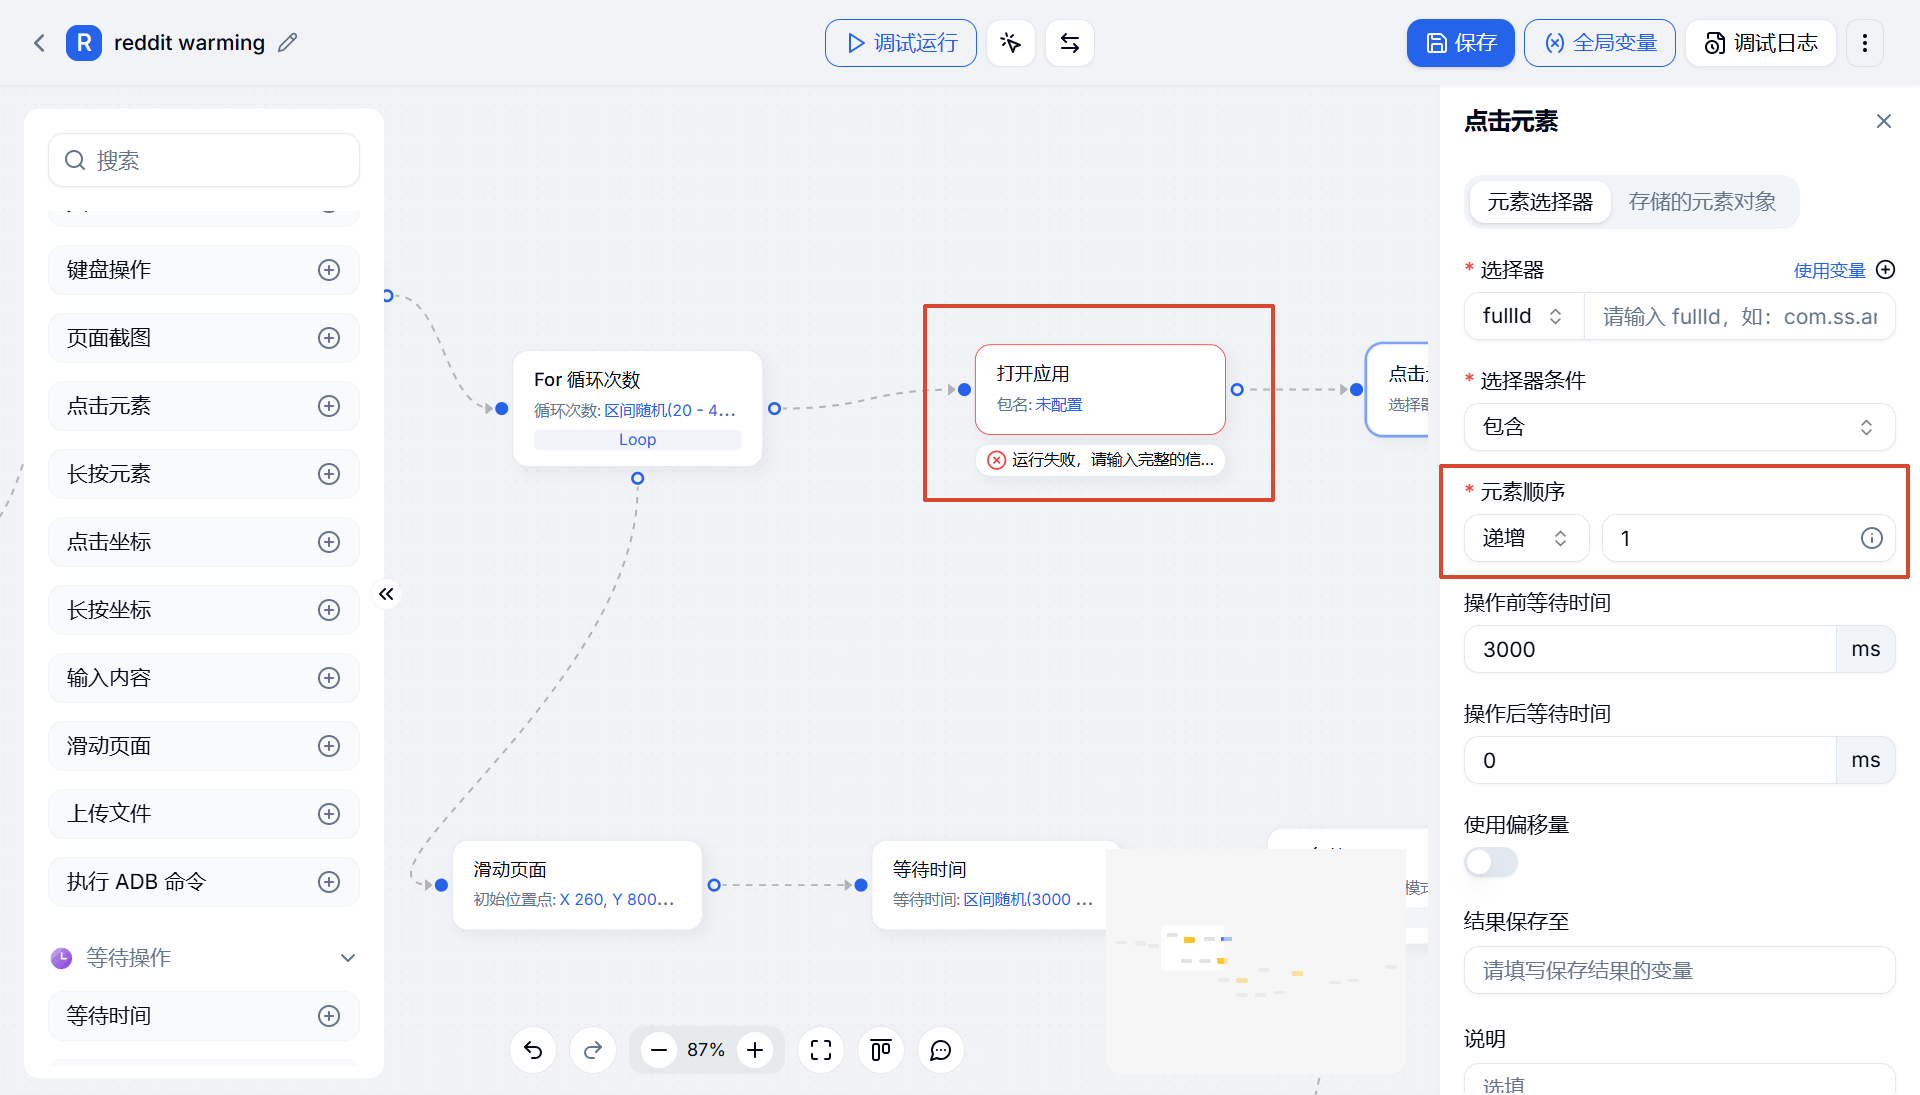Screen dimensions: 1920x1095
Task: Select the 等待时间 node on canvas
Action: (x=996, y=885)
